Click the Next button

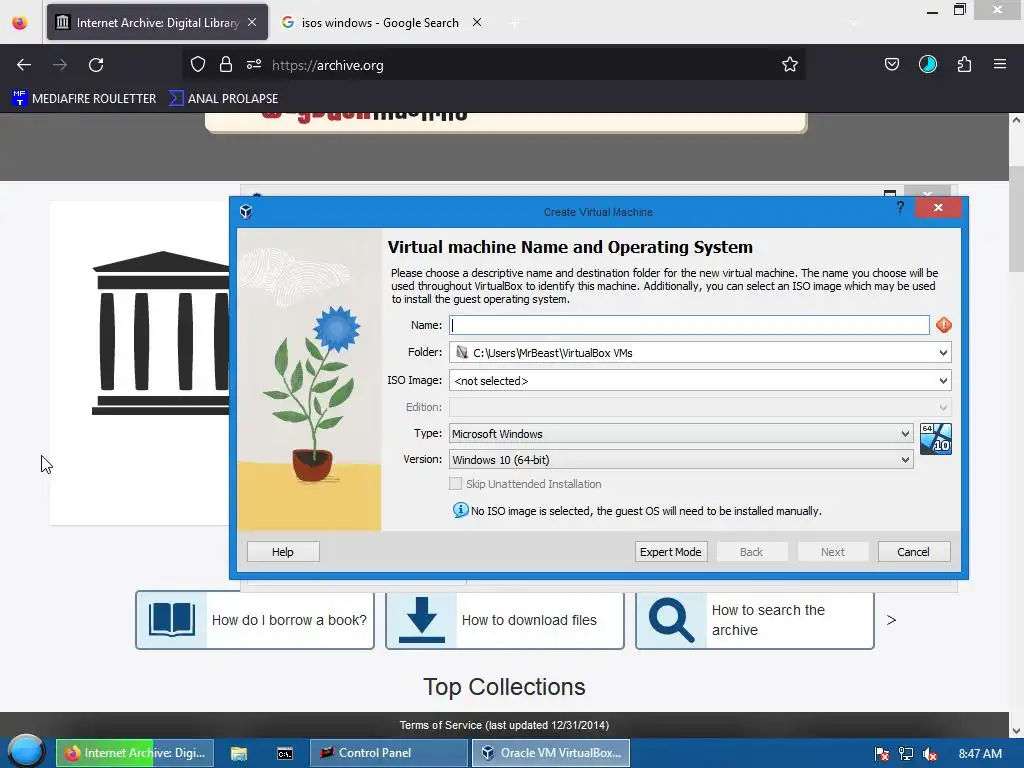pos(833,552)
